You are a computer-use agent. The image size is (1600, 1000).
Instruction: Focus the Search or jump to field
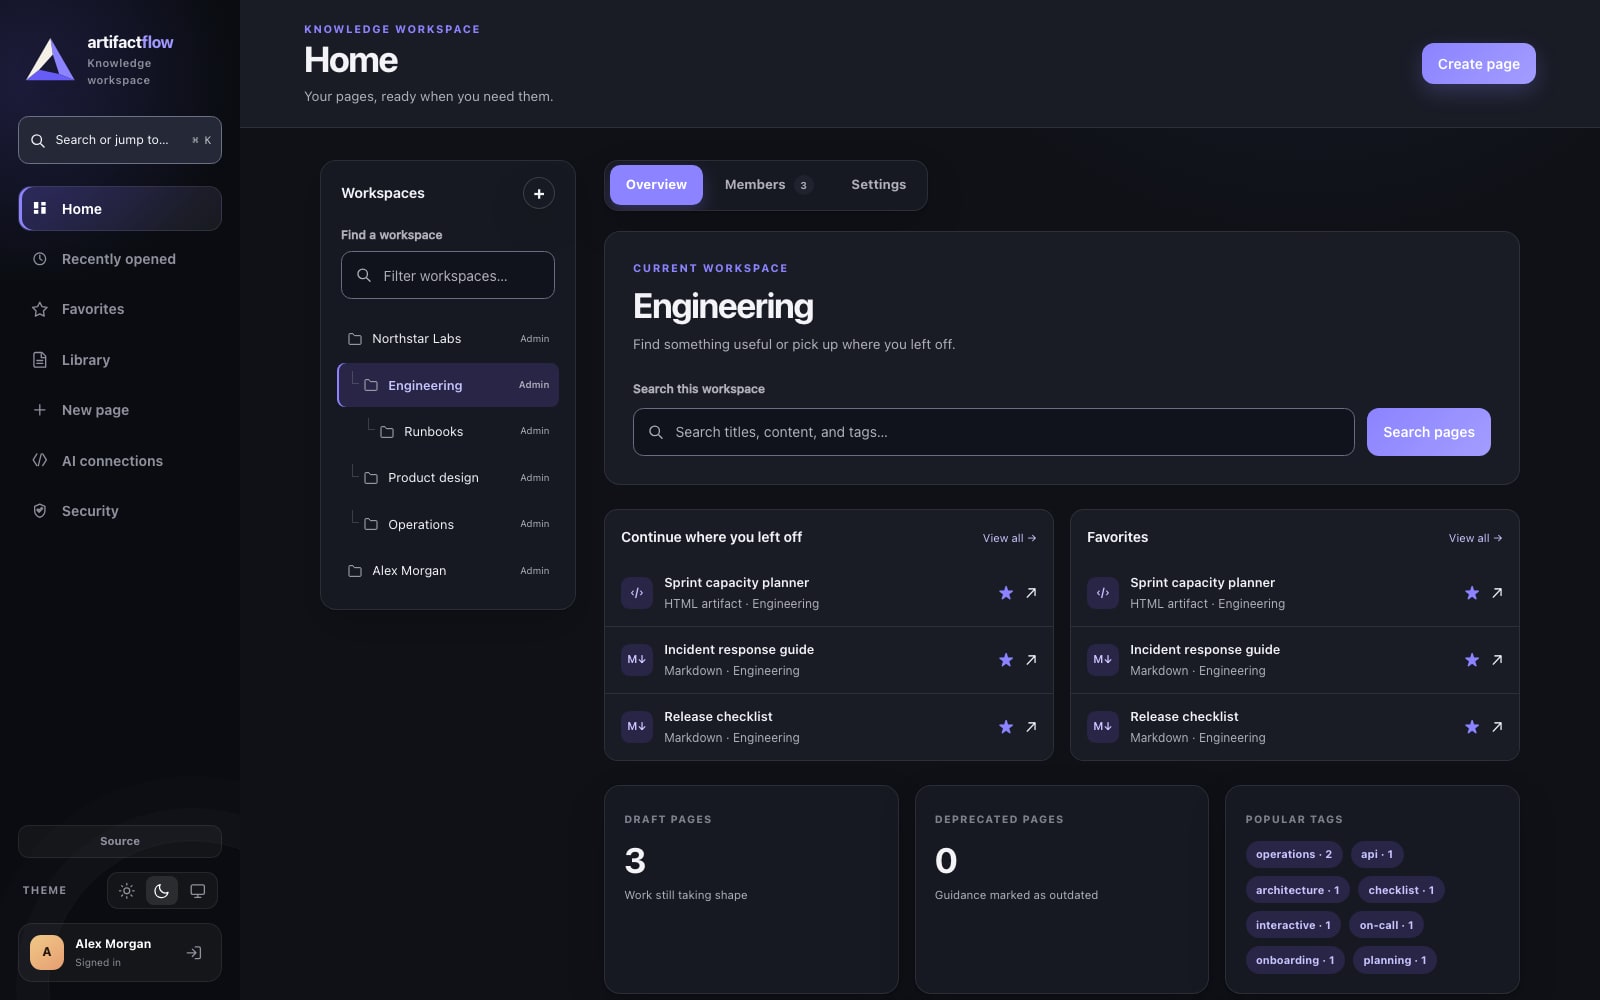click(x=120, y=140)
